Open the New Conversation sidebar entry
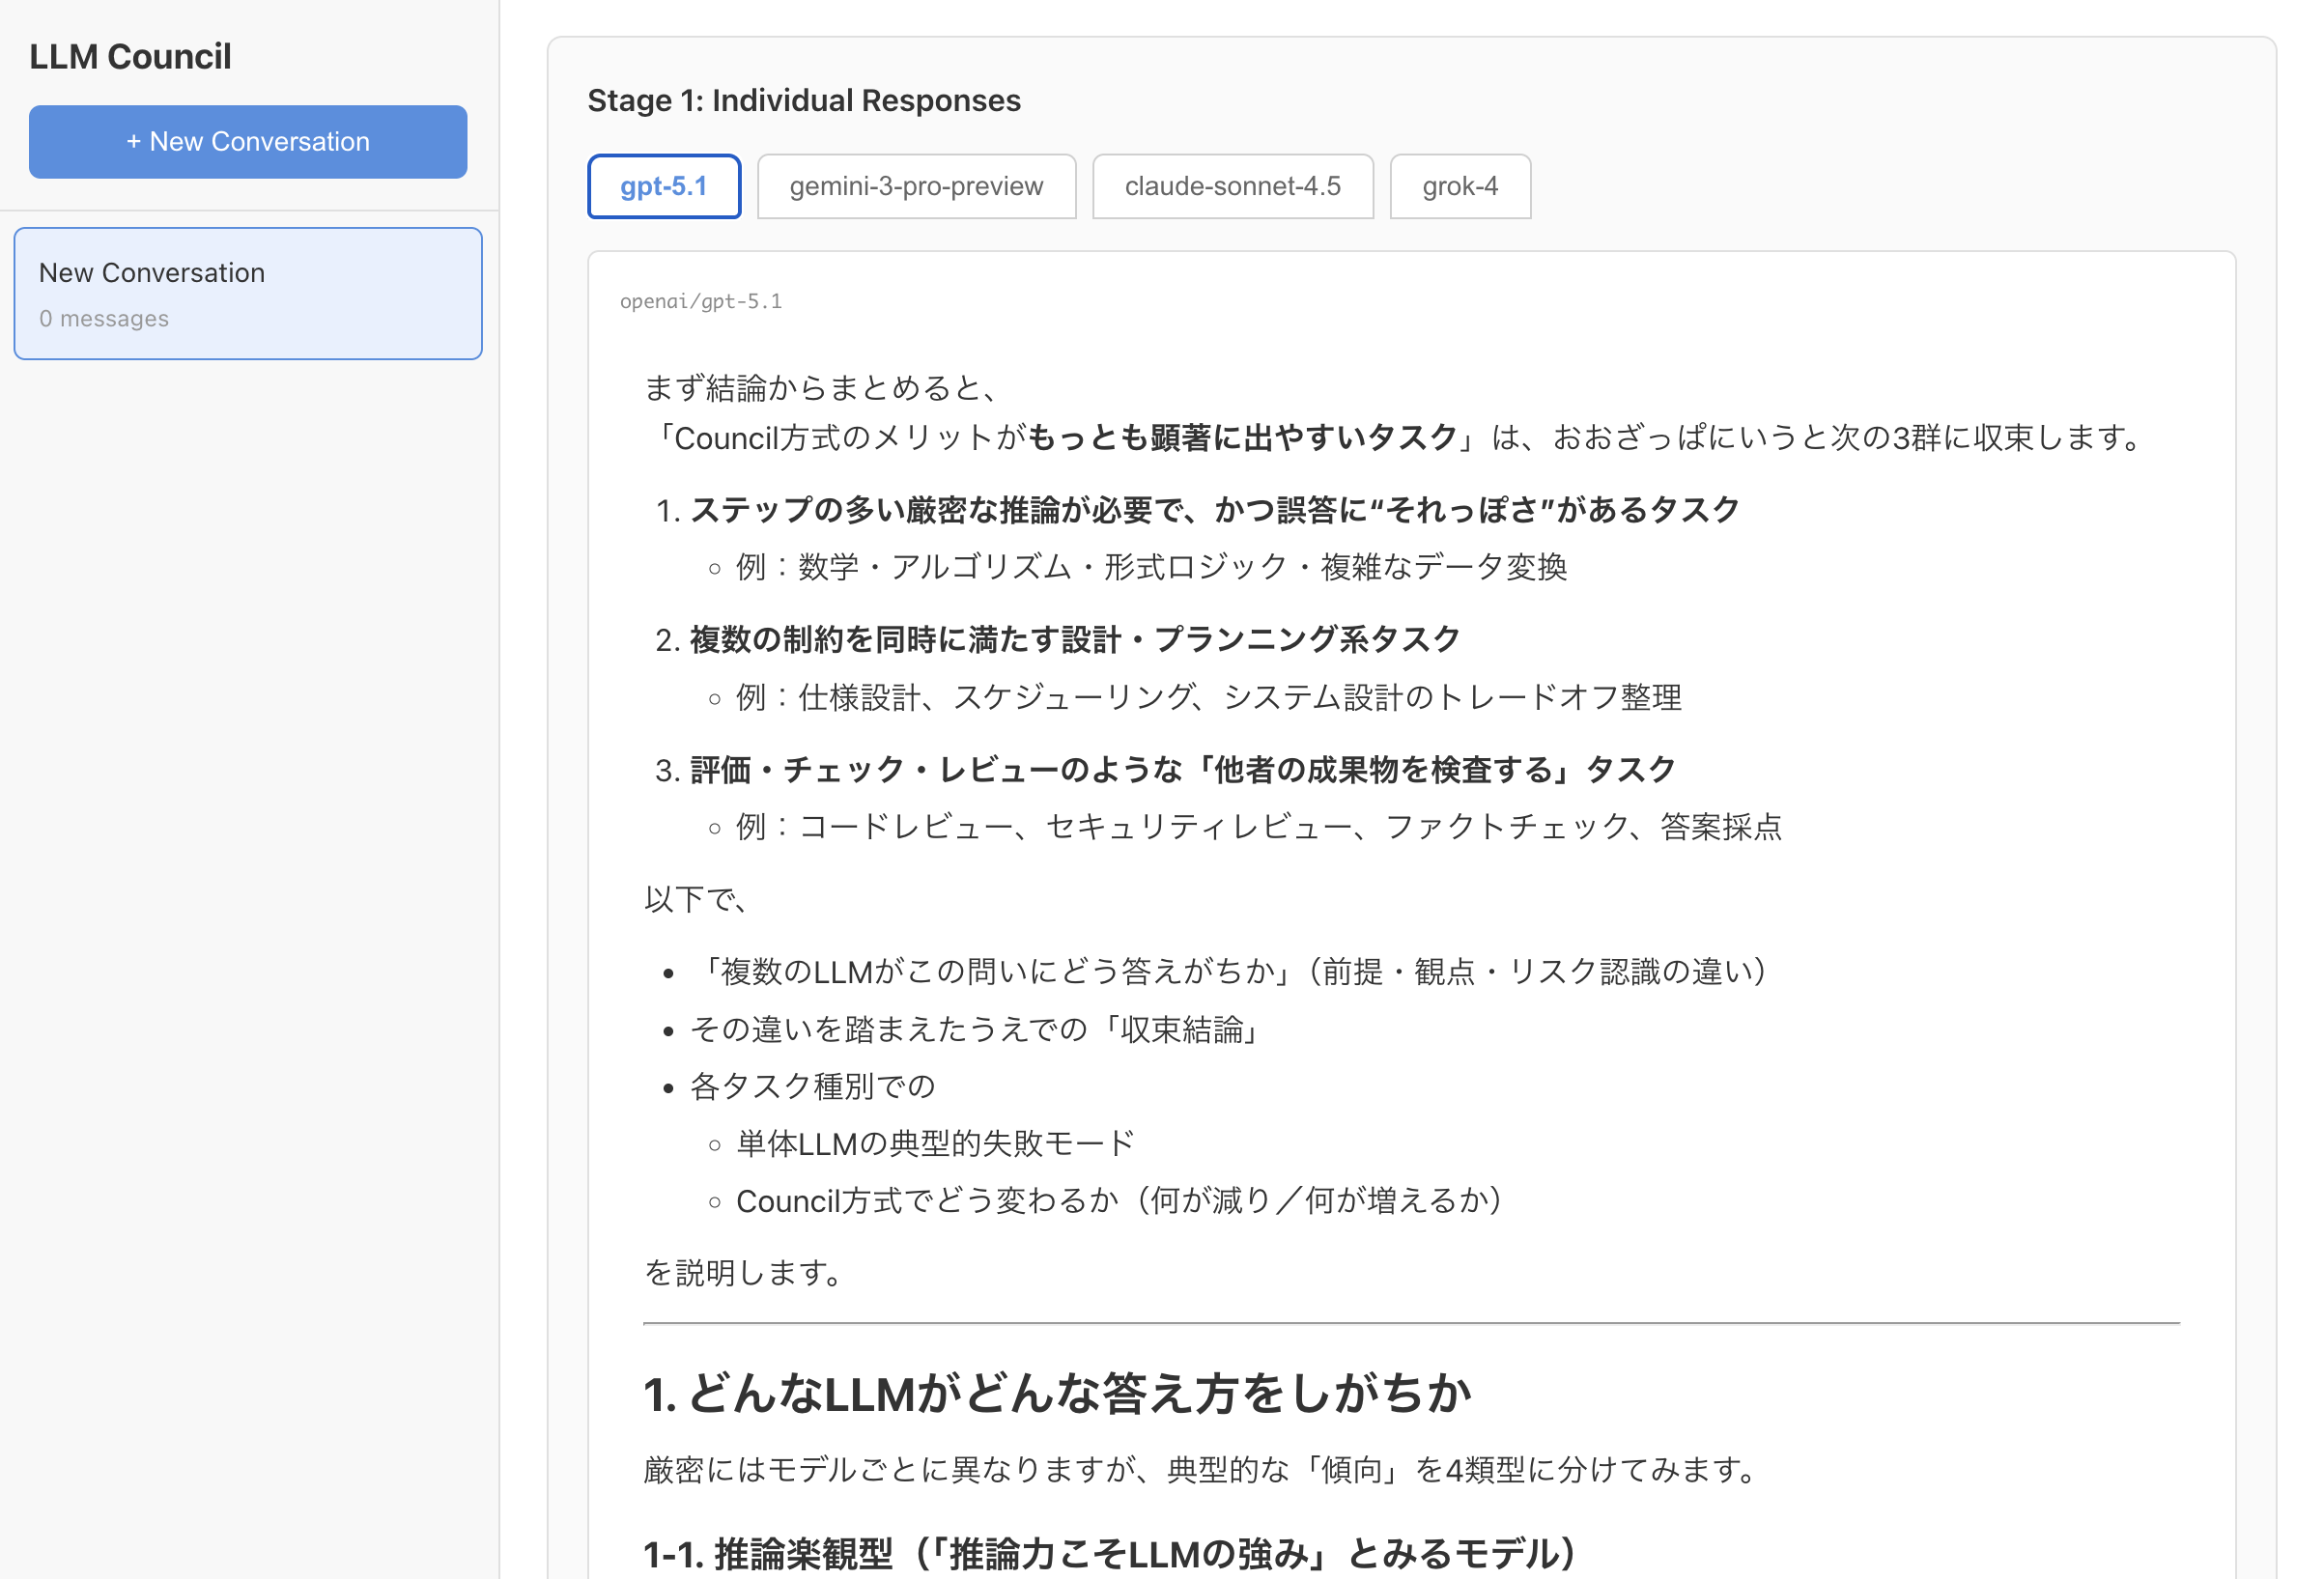The width and height of the screenshot is (2324, 1579). pos(247,293)
